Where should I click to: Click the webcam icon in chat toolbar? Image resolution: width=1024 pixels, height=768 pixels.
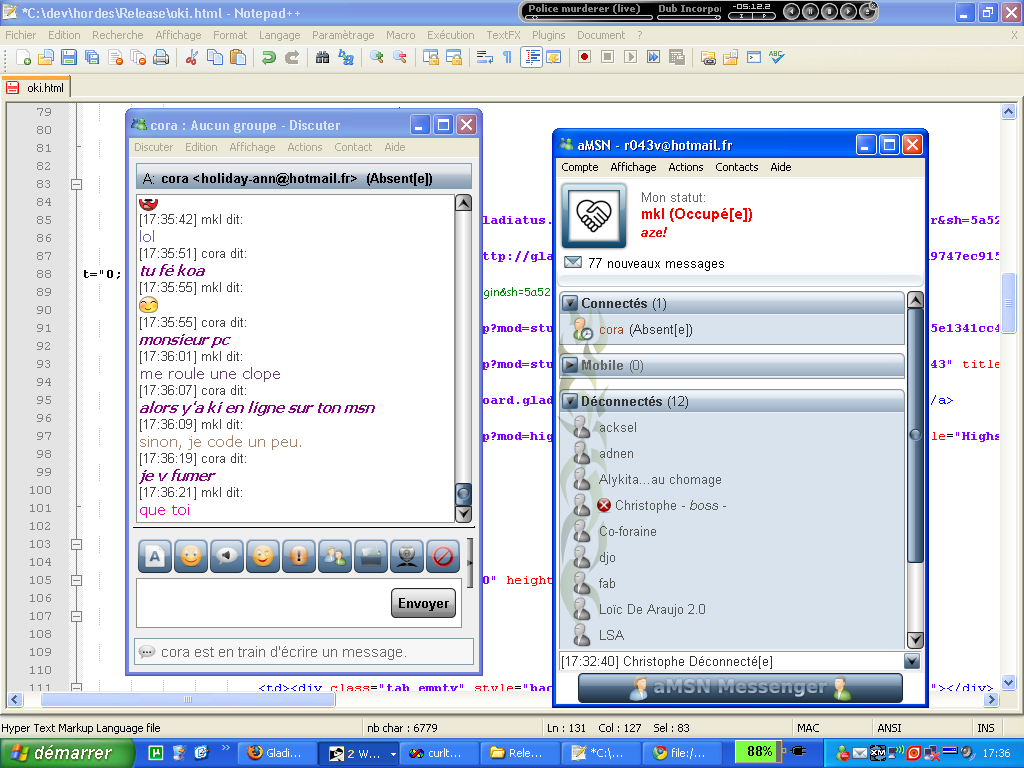(406, 556)
